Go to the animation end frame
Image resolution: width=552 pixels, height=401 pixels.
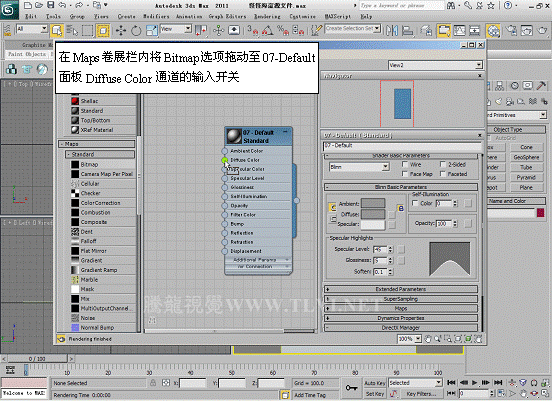(x=498, y=382)
